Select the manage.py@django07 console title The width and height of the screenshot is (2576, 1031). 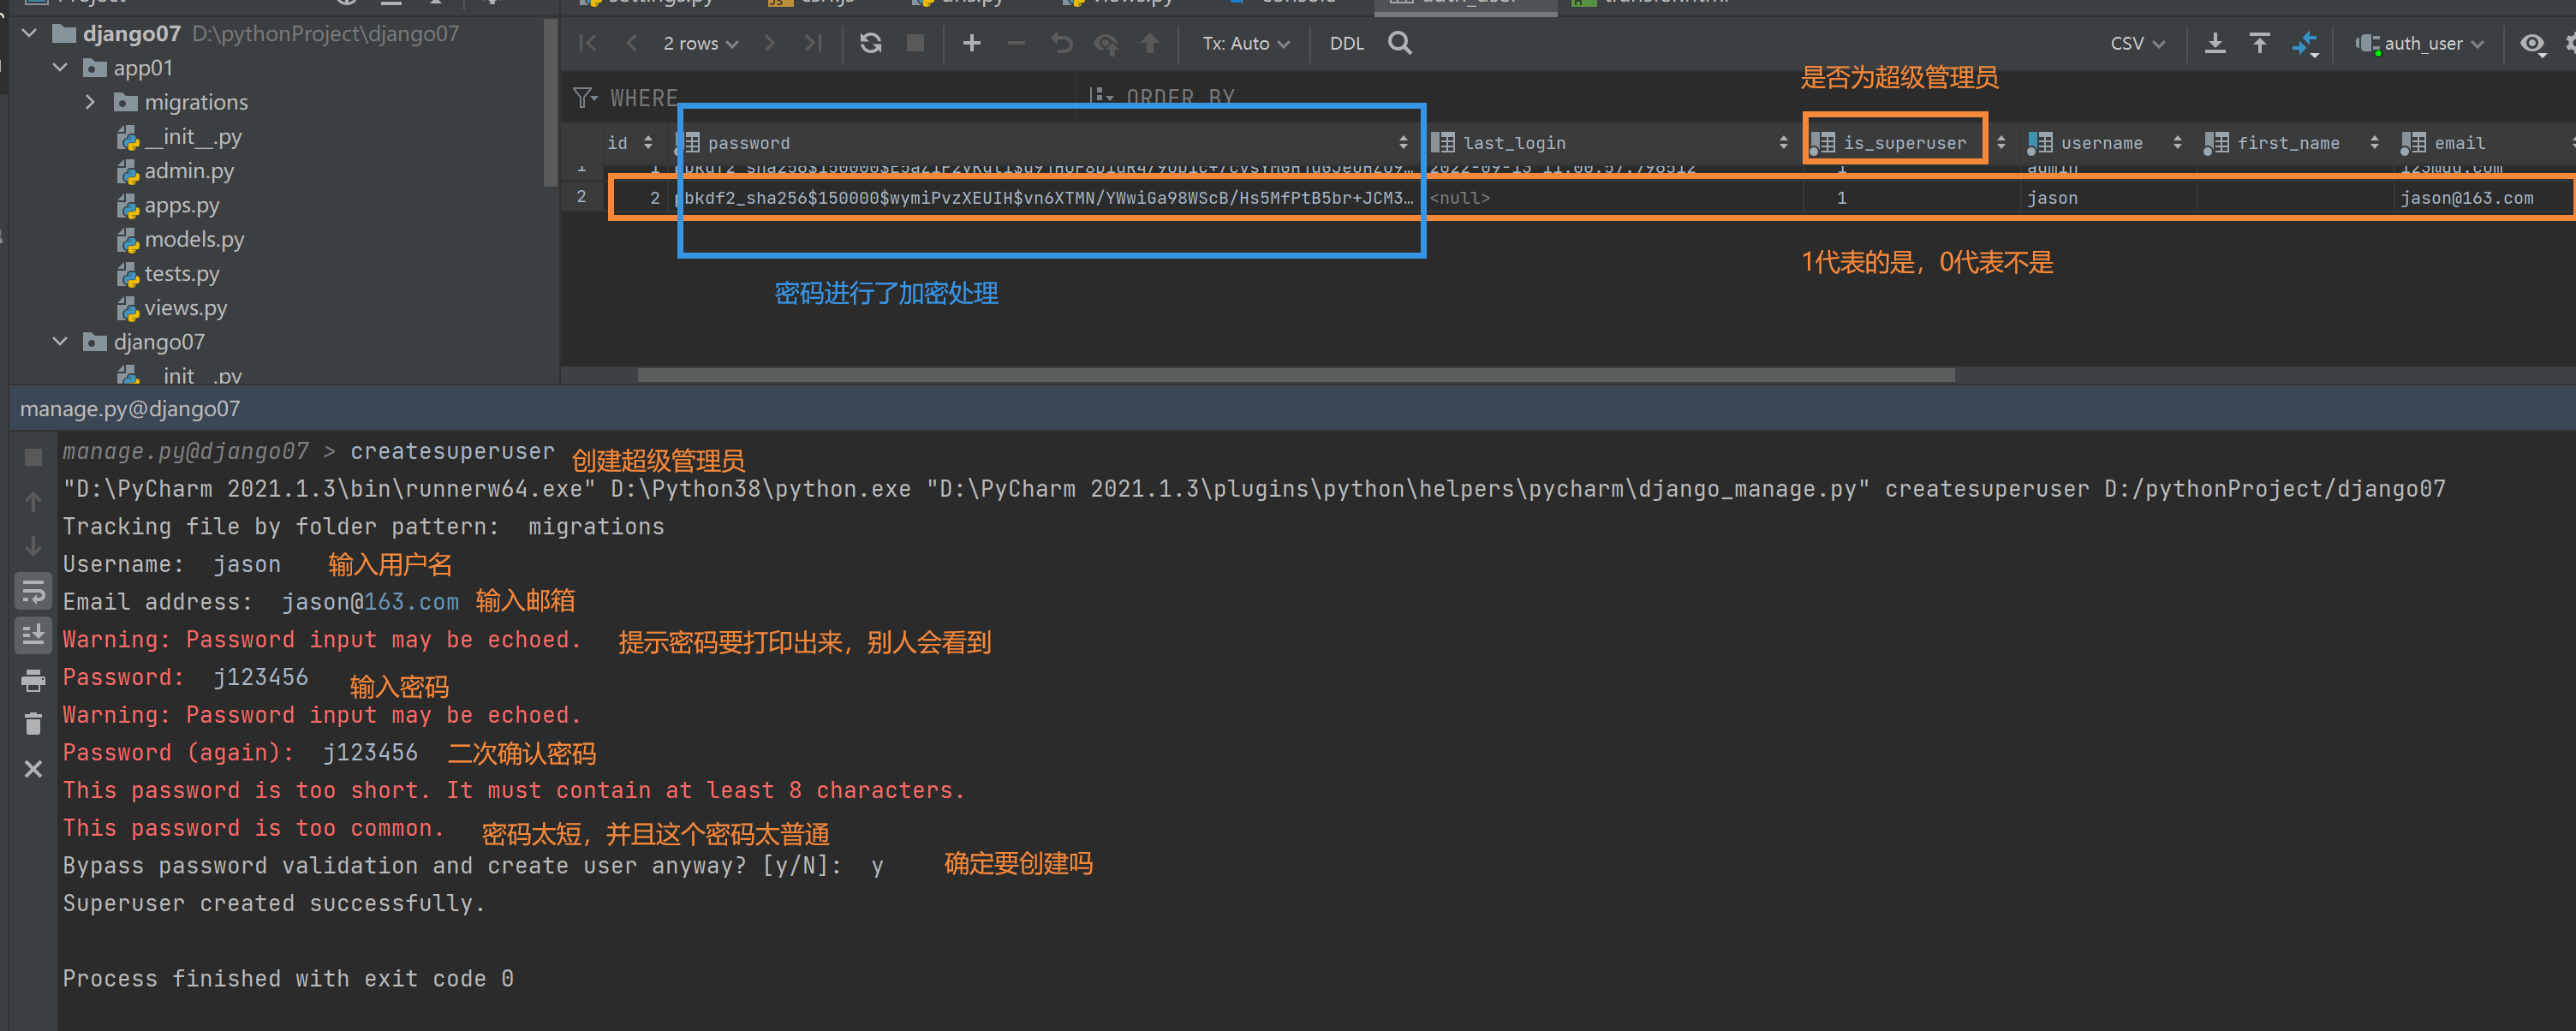(x=130, y=408)
